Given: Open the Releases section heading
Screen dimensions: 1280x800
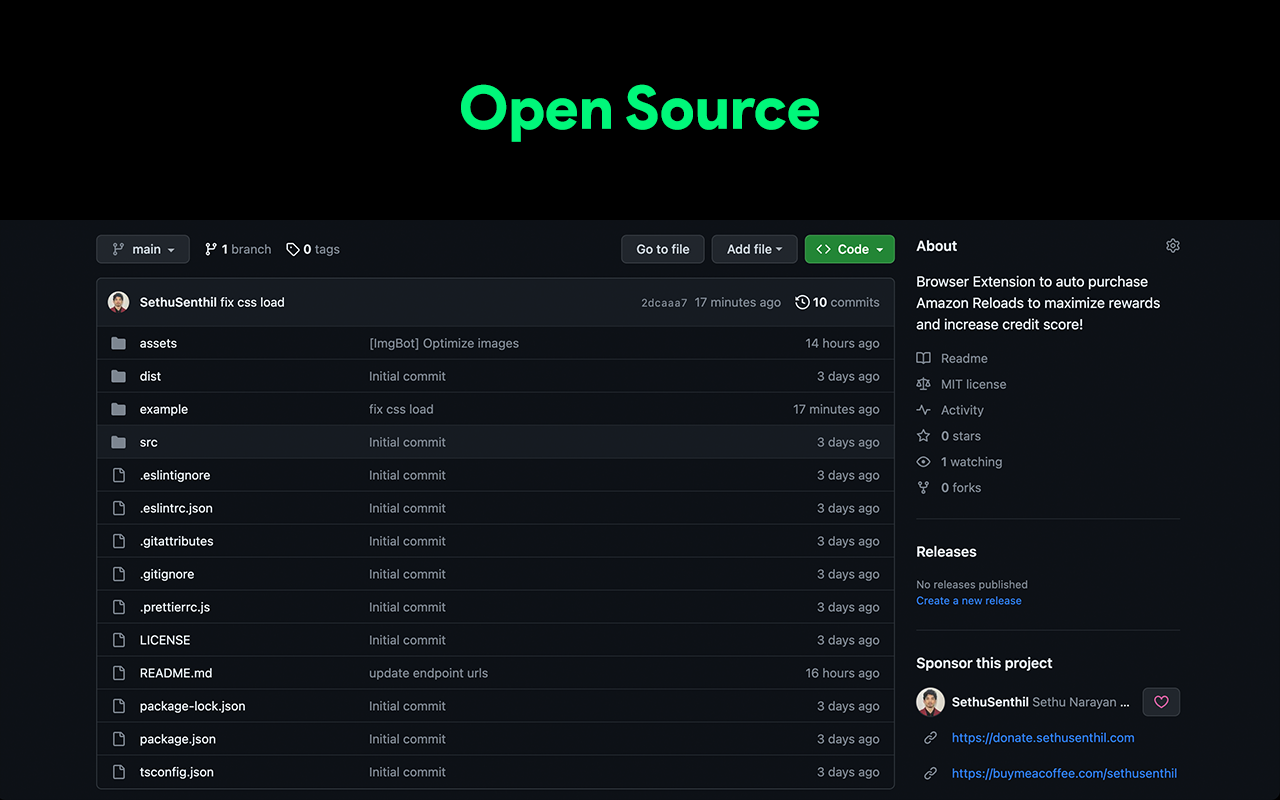Looking at the screenshot, I should (x=946, y=552).
